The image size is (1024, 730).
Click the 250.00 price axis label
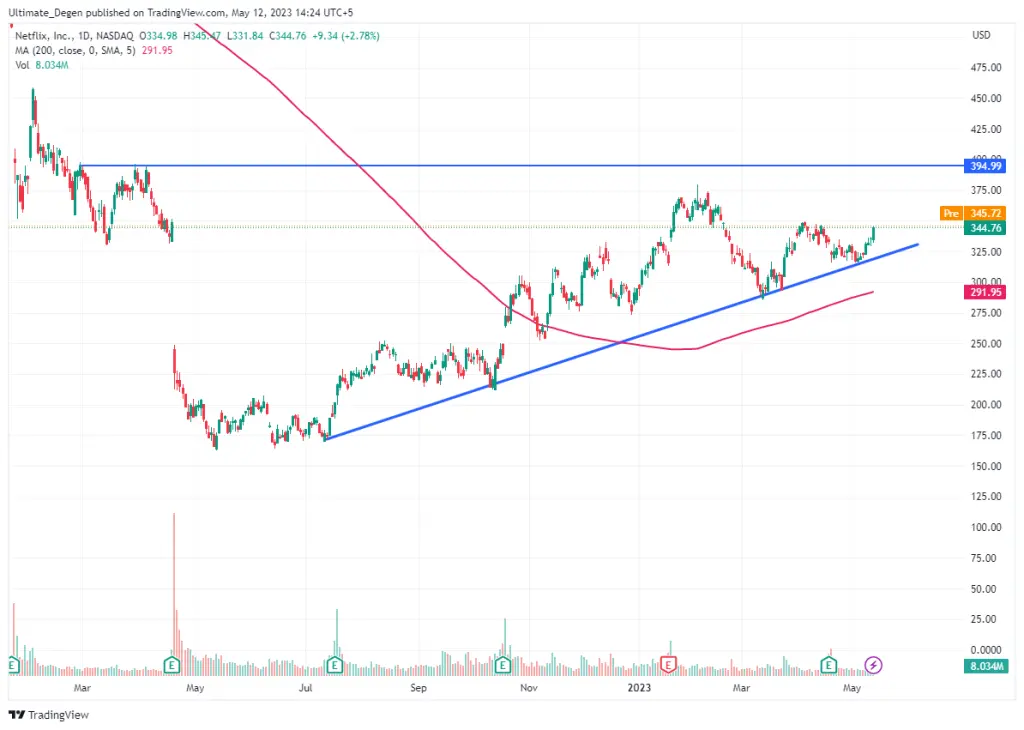point(985,343)
